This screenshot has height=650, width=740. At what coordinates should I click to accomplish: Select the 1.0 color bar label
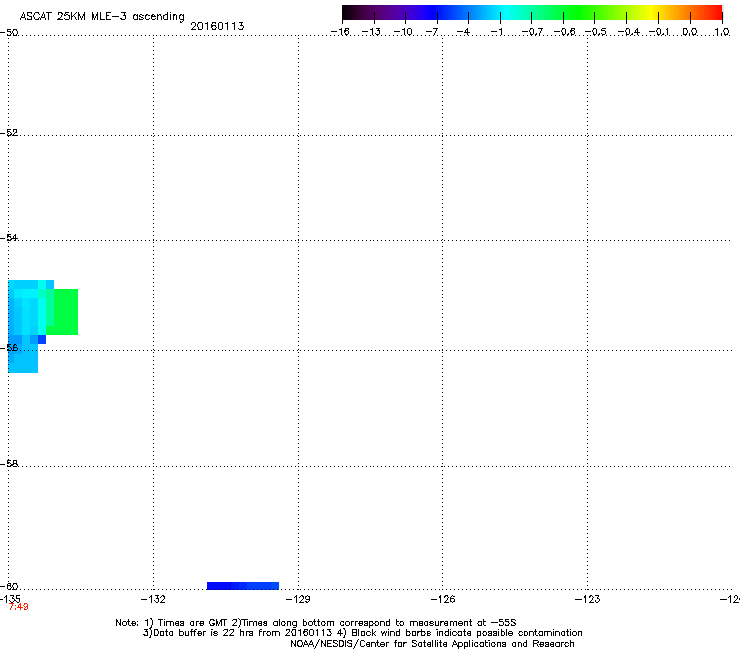click(x=722, y=32)
